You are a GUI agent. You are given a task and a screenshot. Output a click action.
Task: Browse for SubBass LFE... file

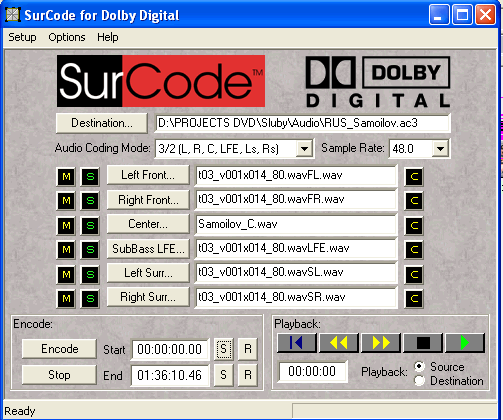pos(148,249)
